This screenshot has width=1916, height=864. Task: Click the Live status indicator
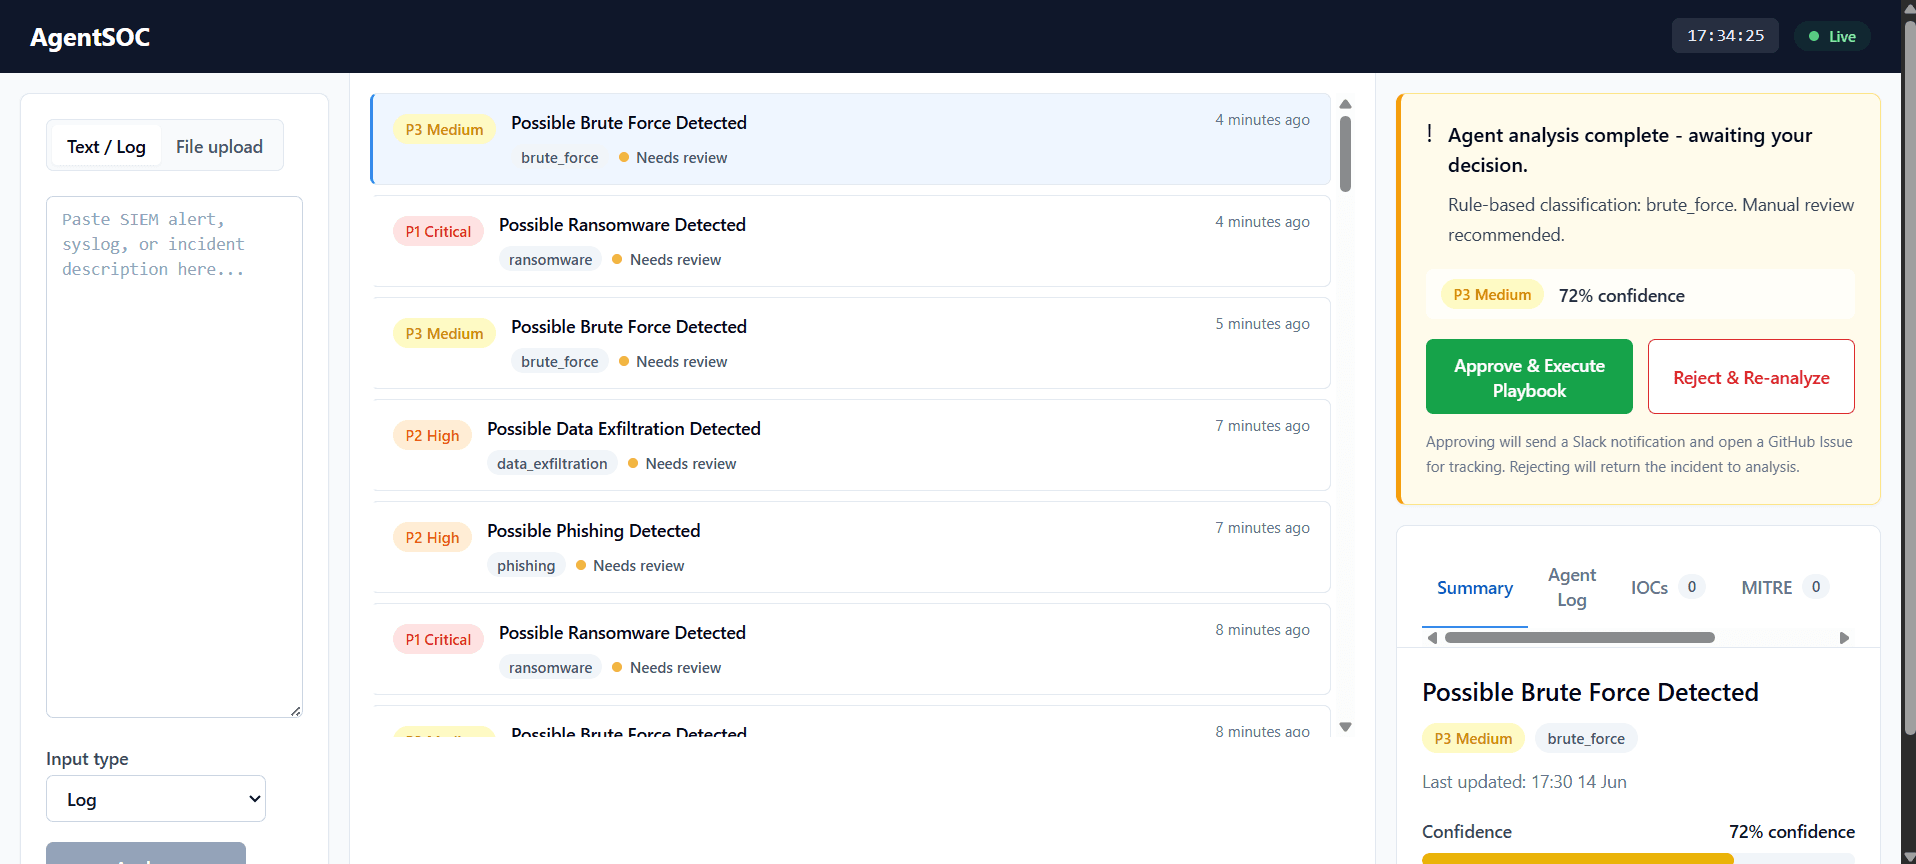(x=1832, y=36)
